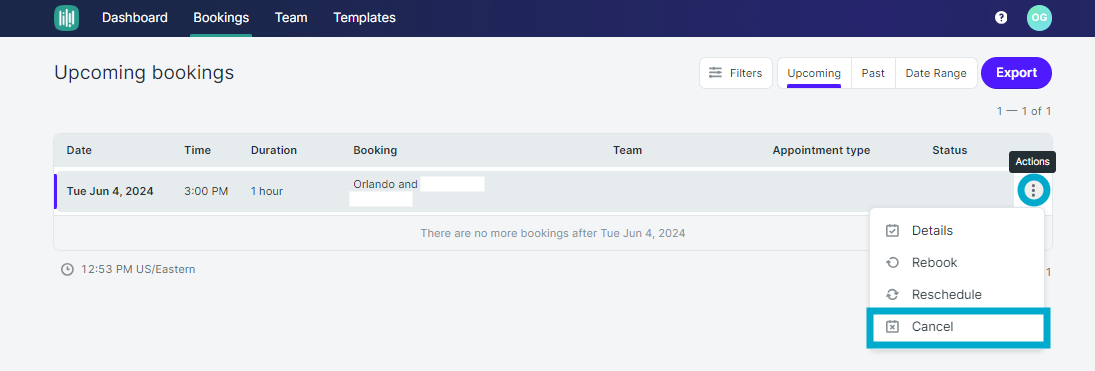The image size is (1095, 371).
Task: Open the OG user avatar menu
Action: 1039,17
